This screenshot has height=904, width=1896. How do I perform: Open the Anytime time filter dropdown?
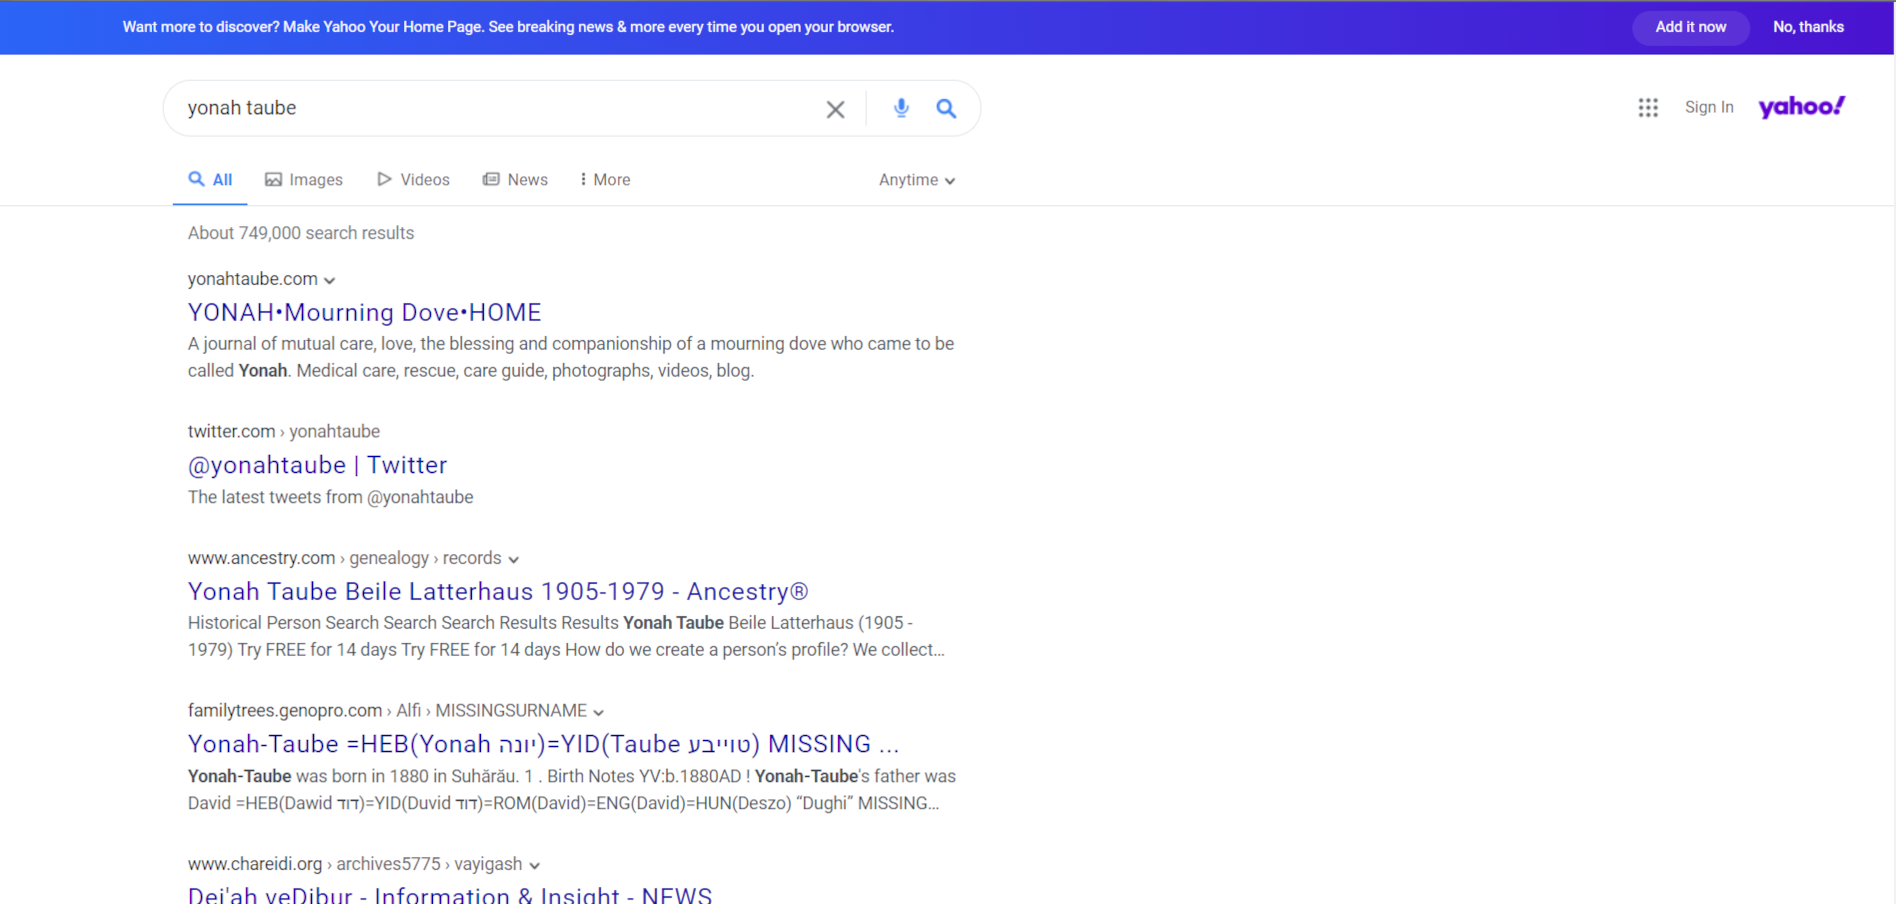[916, 180]
